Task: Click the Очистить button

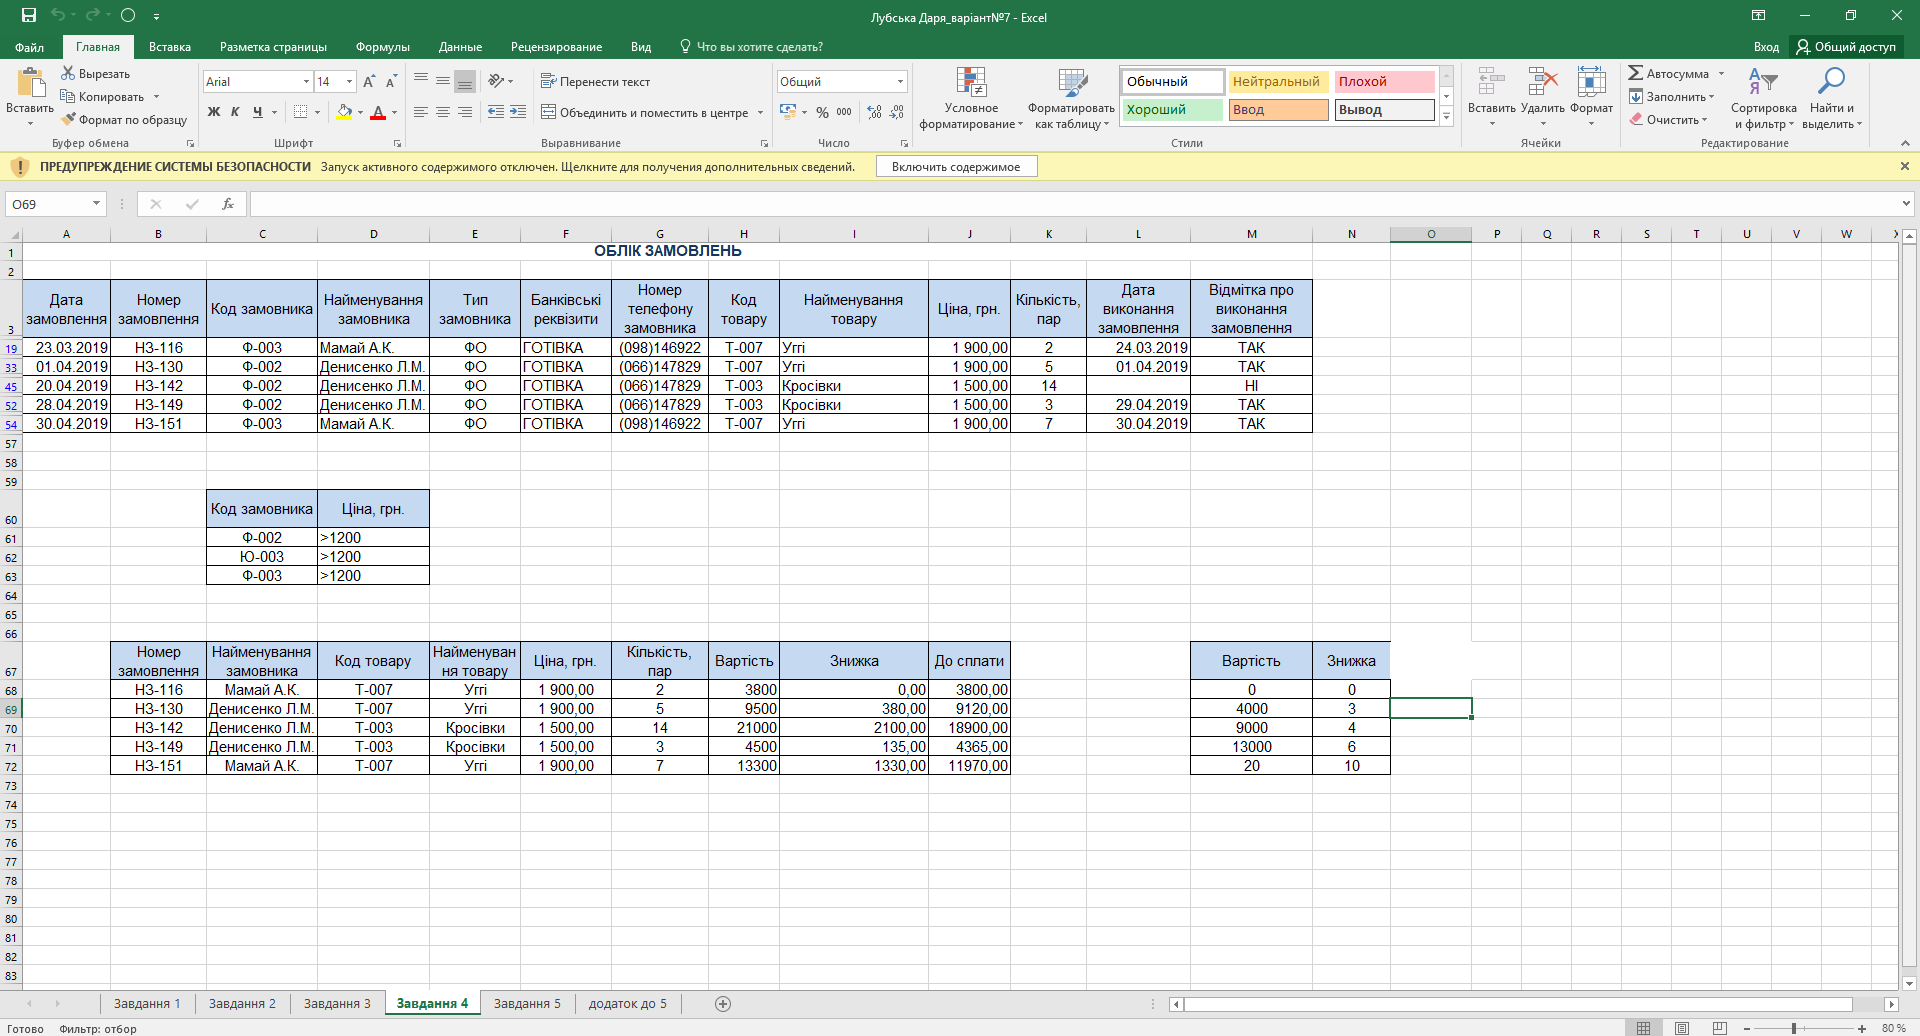Action: [x=1668, y=119]
